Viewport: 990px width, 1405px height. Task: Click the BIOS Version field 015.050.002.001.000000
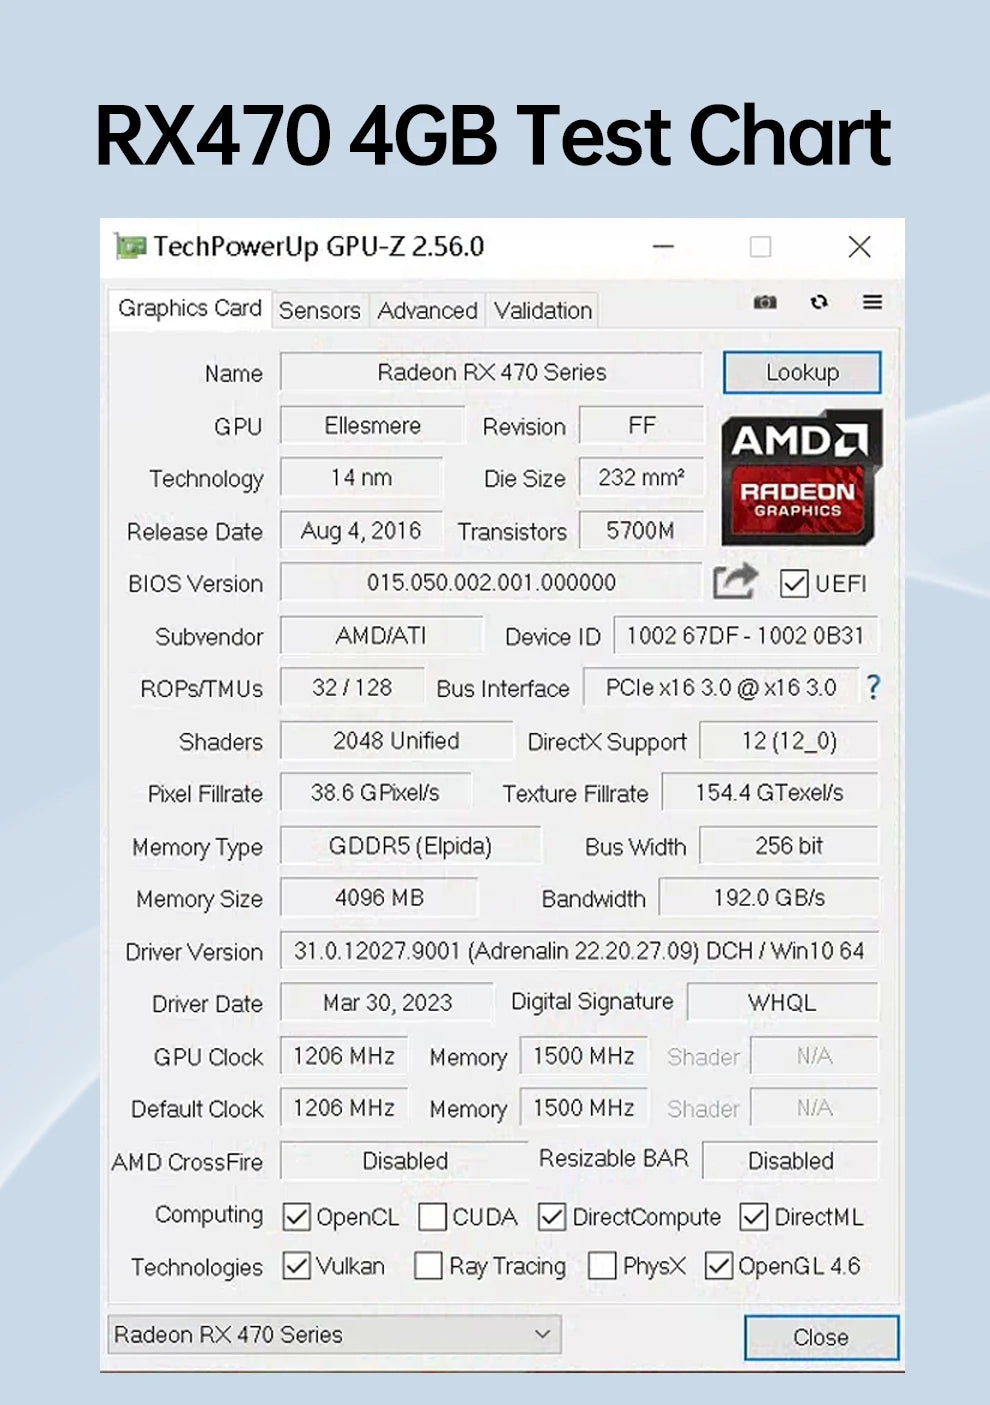[491, 582]
